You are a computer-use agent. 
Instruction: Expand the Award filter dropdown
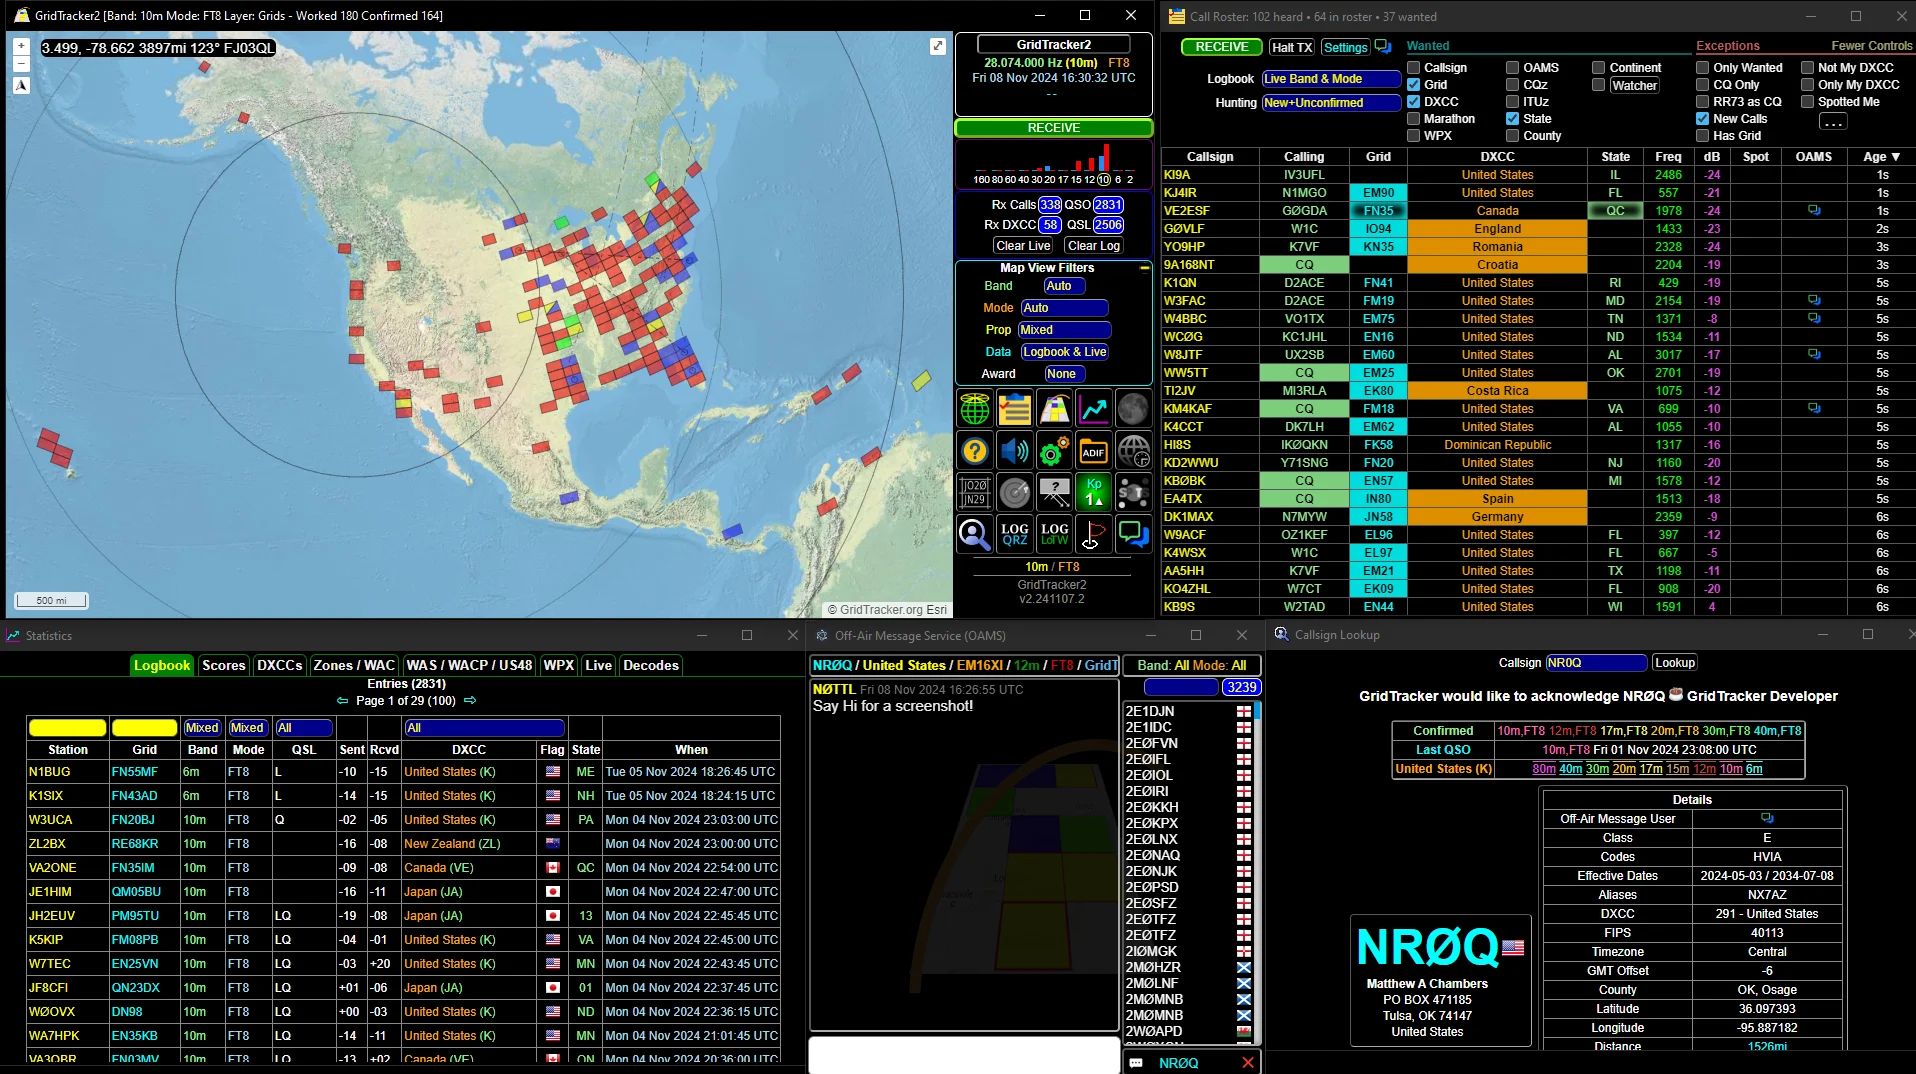tap(1061, 374)
